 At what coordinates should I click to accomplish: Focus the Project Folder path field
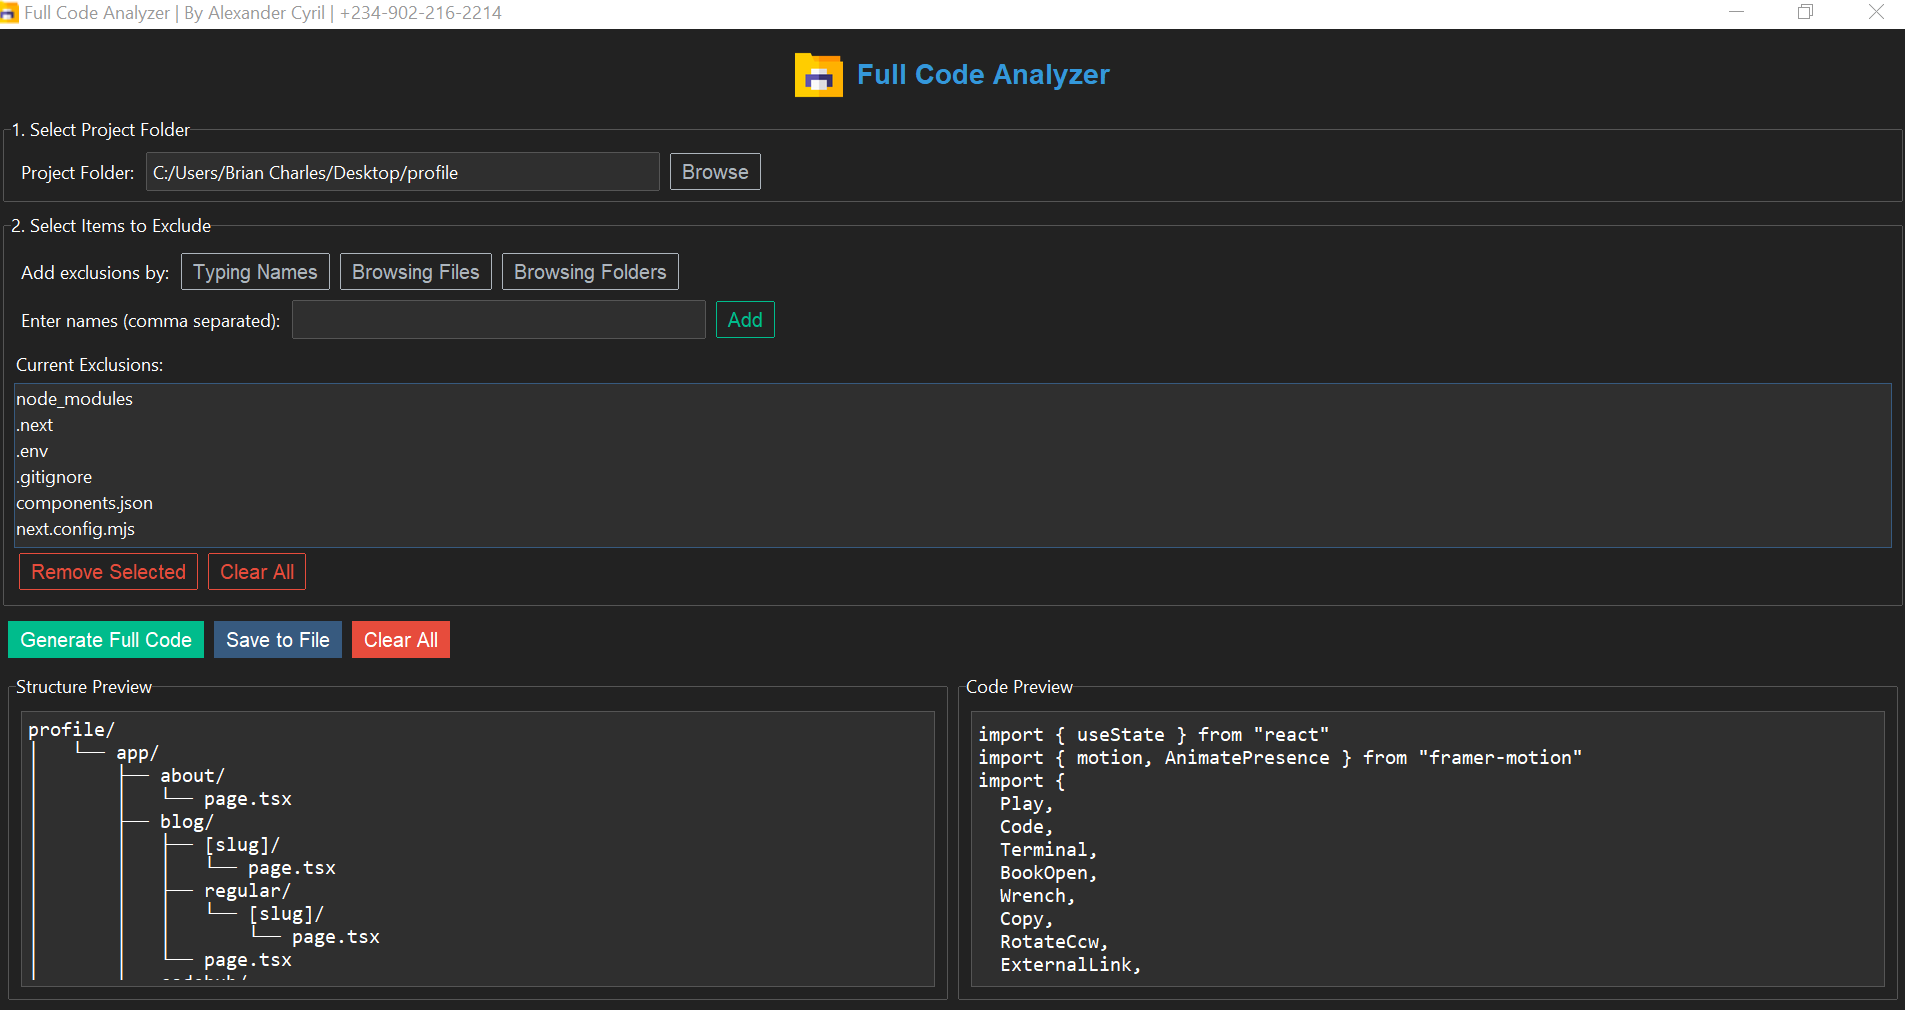pyautogui.click(x=403, y=172)
